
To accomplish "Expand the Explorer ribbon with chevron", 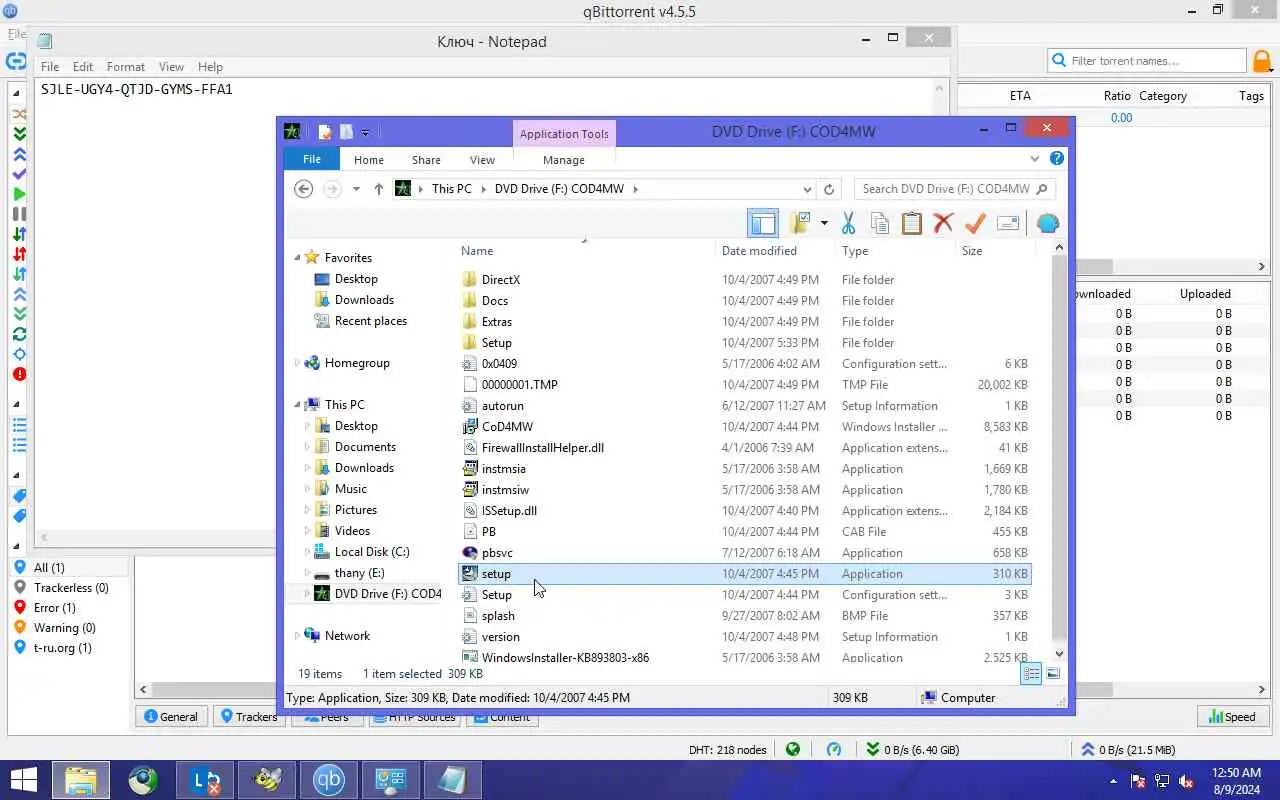I will [x=1035, y=158].
